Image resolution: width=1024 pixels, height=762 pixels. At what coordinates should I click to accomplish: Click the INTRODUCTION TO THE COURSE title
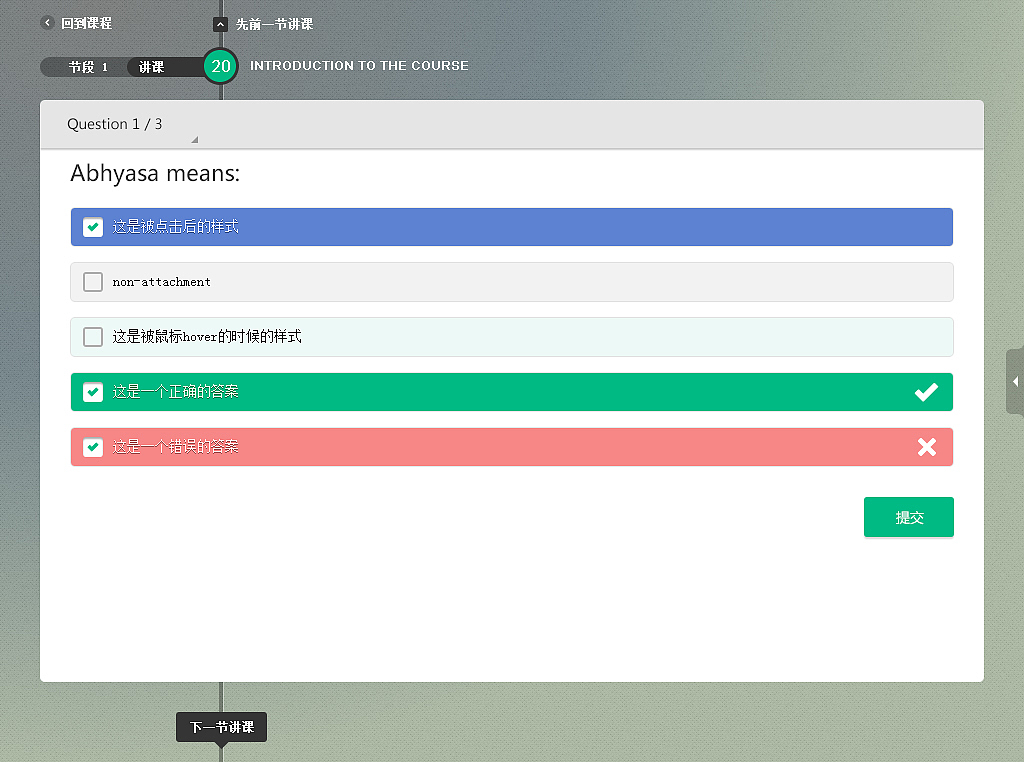pyautogui.click(x=359, y=66)
